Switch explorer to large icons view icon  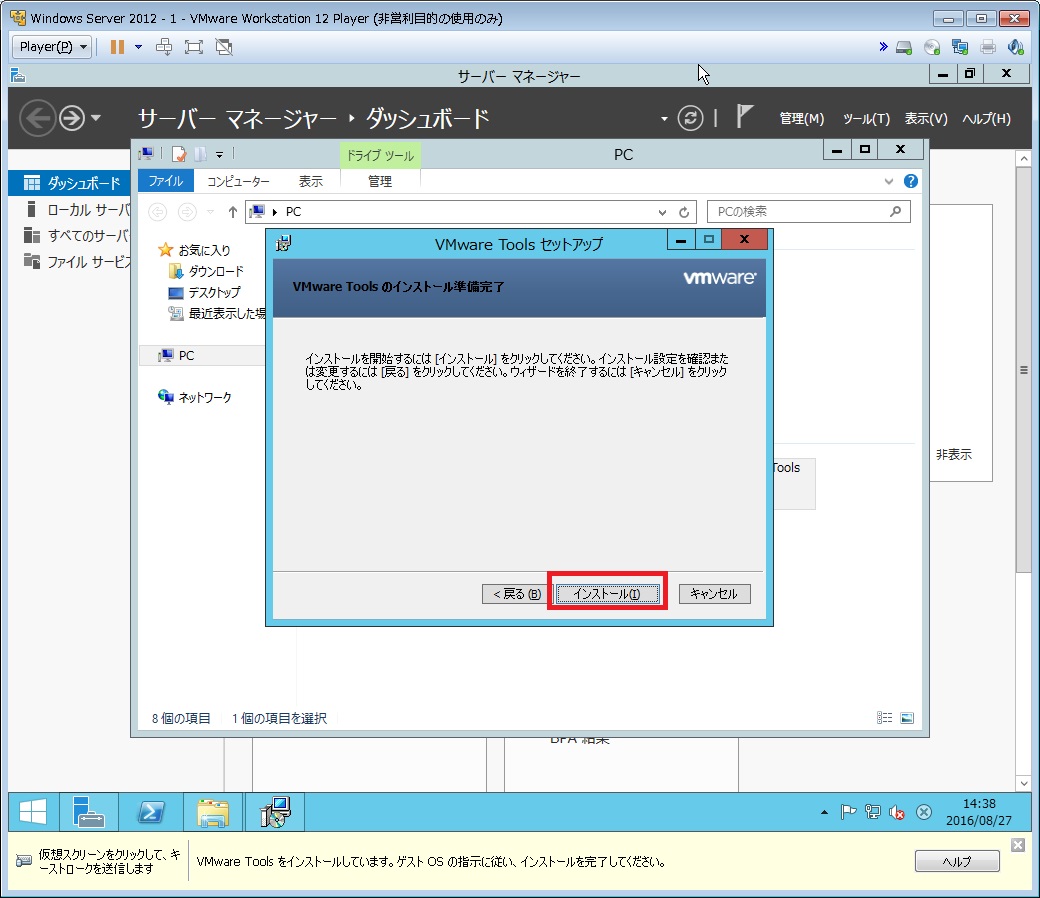pos(907,718)
